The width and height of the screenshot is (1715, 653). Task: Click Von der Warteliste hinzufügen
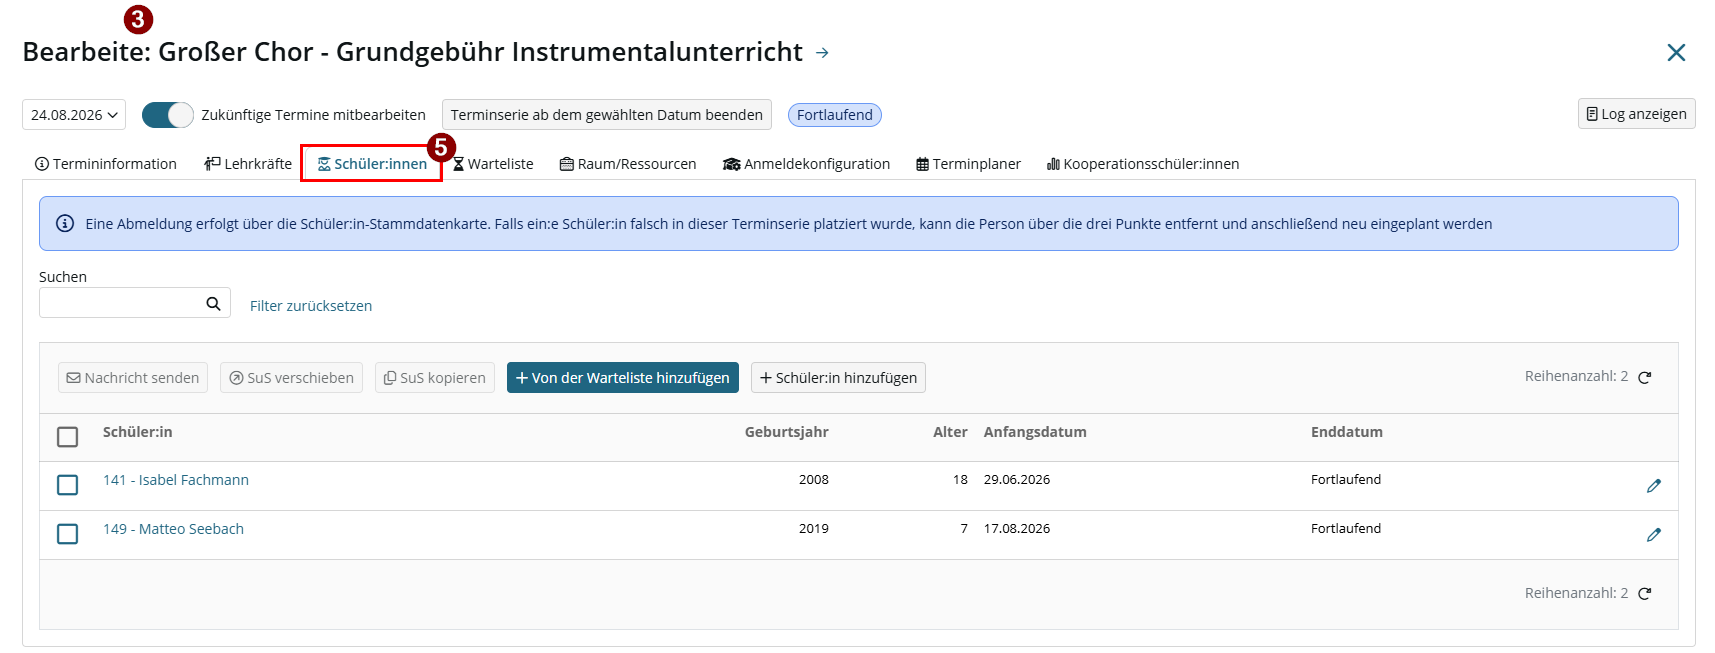coord(623,378)
